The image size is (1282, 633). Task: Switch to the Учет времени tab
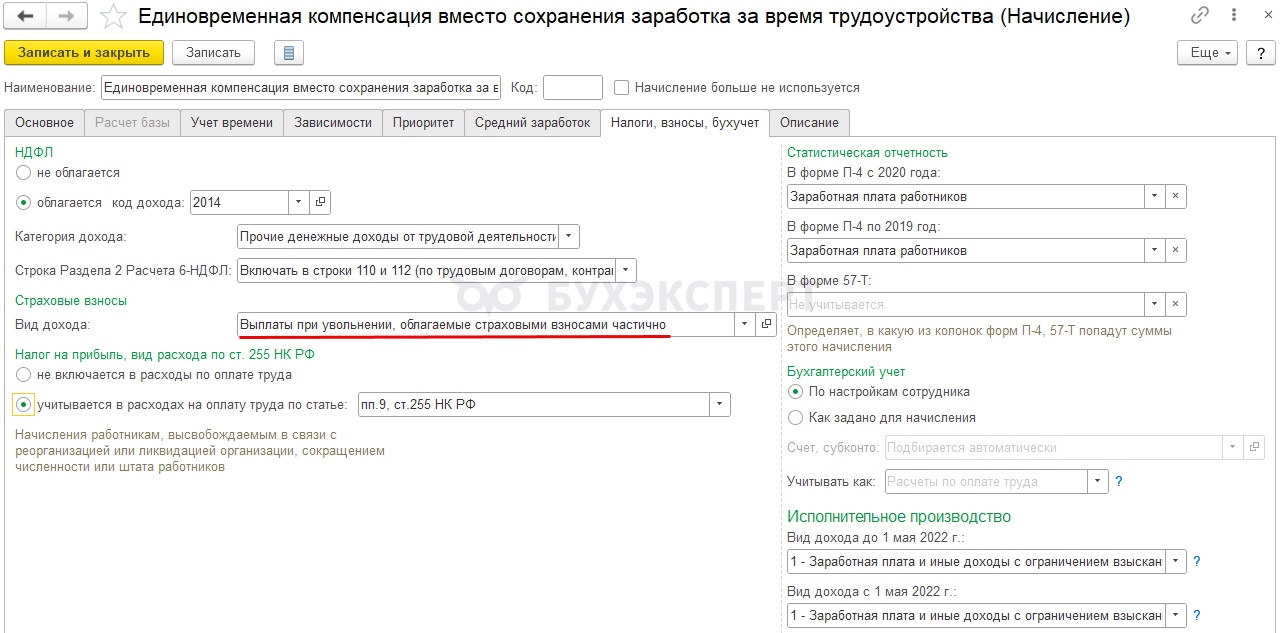pos(232,123)
